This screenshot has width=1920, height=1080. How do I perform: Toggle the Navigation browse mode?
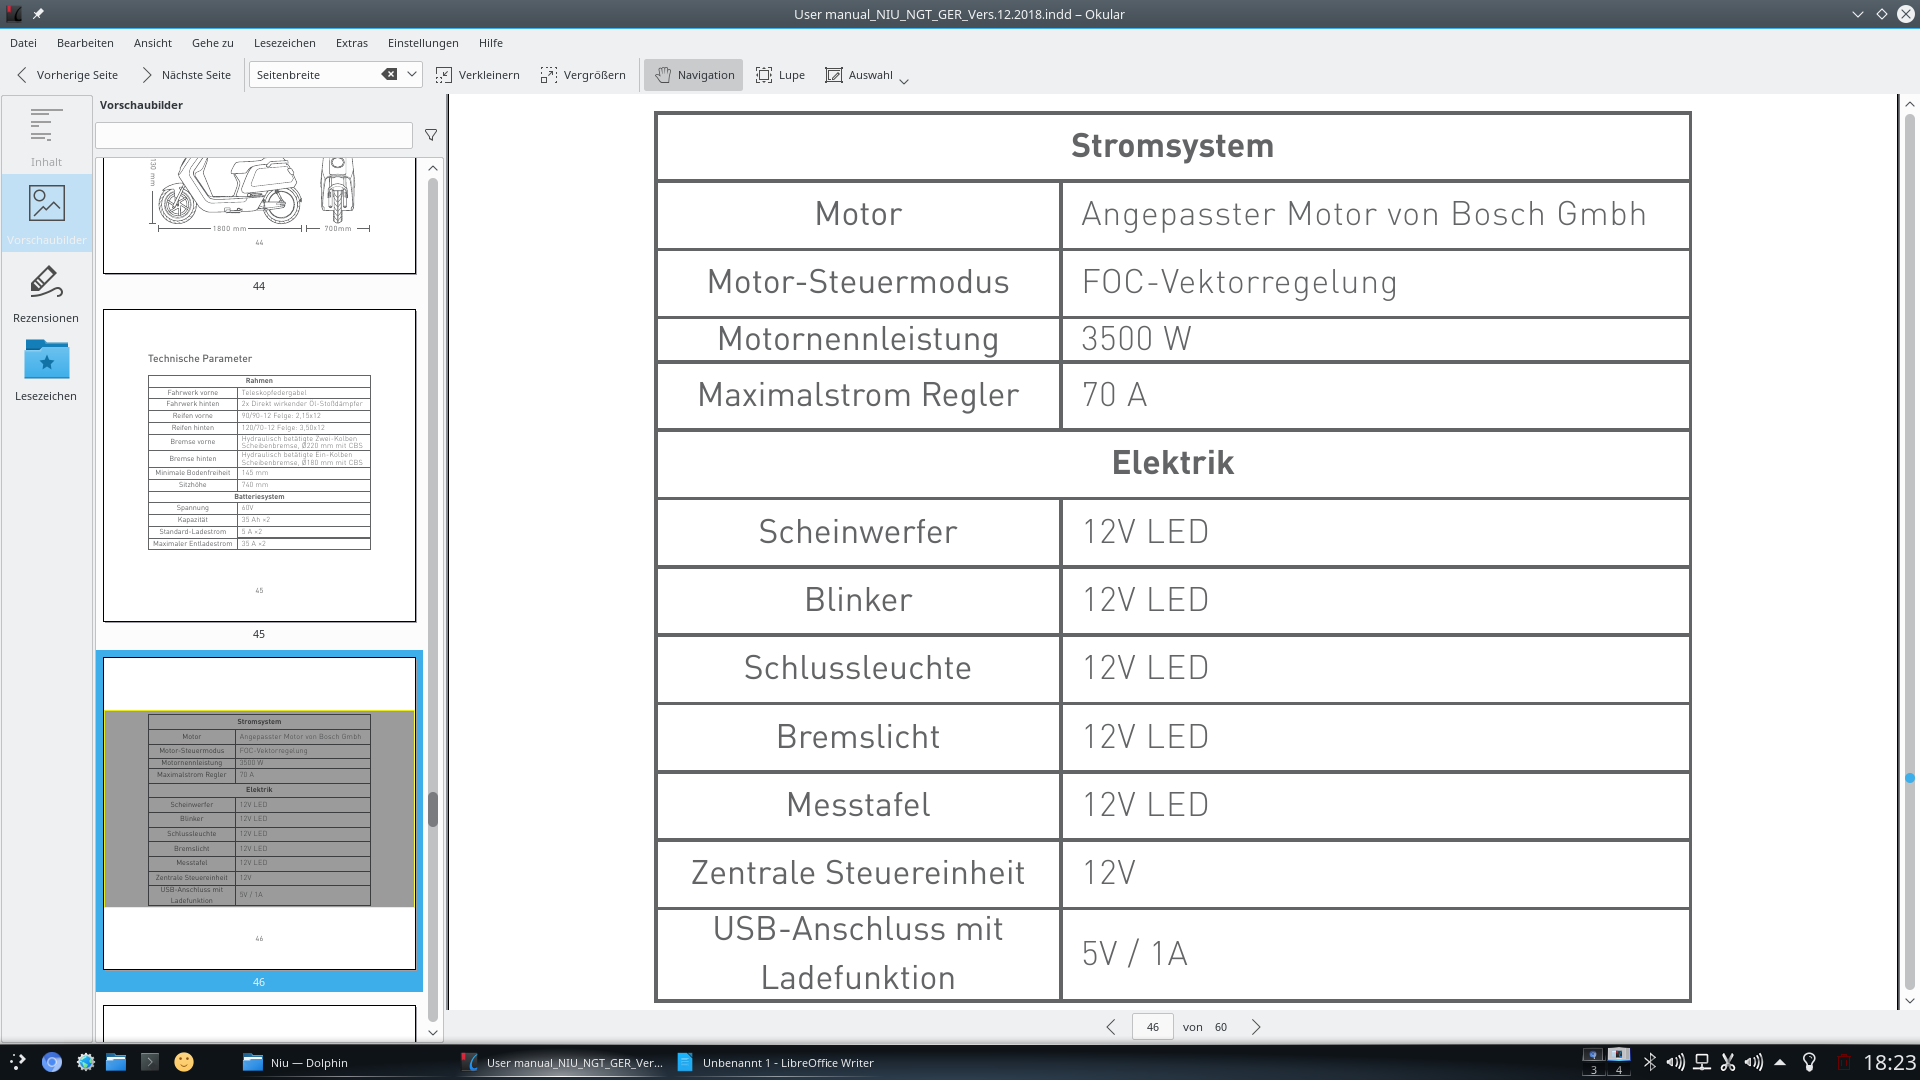(694, 75)
